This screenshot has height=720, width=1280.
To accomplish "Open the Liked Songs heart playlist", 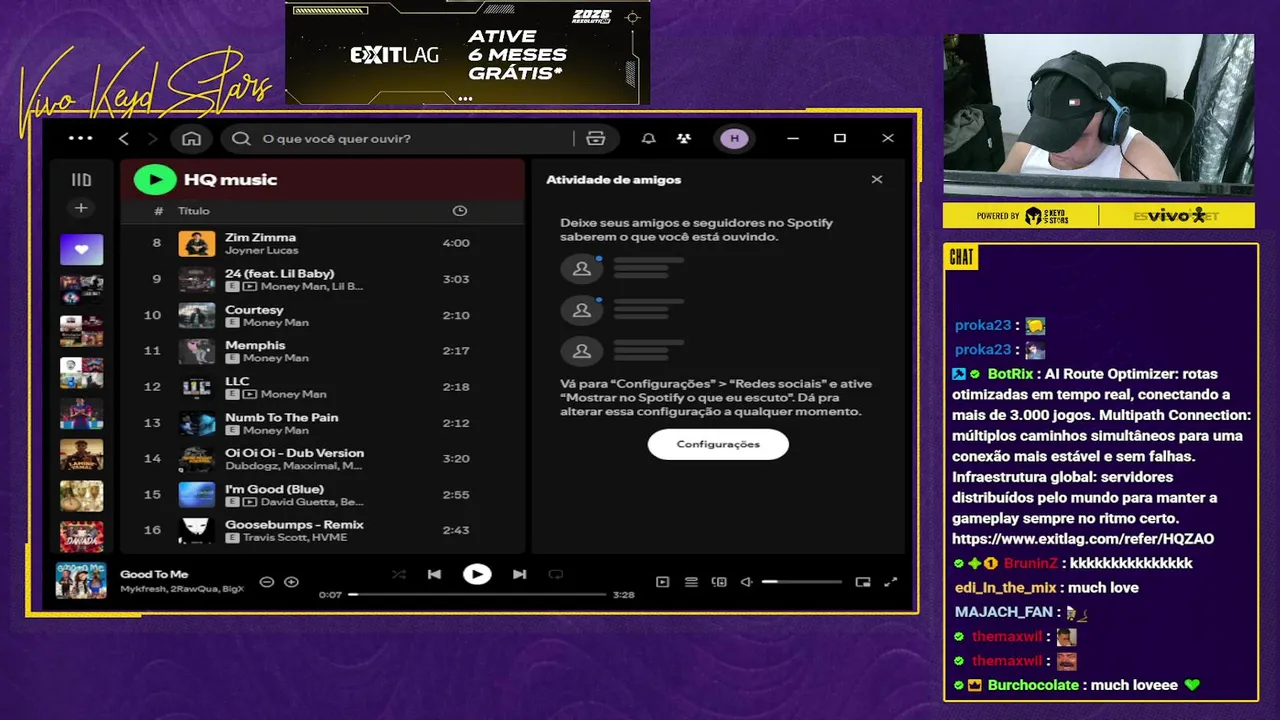I will point(81,249).
